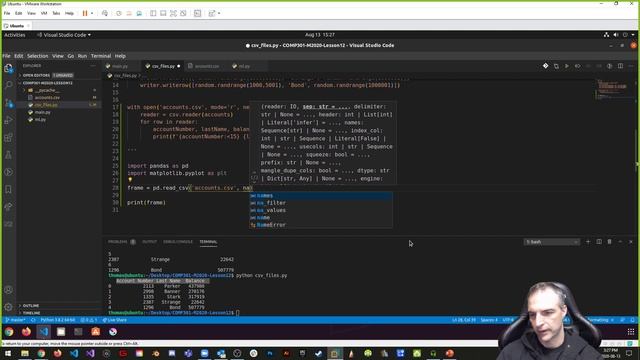This screenshot has width=640, height=360.
Task: Click the master branch in the status bar
Action: pos(15,320)
